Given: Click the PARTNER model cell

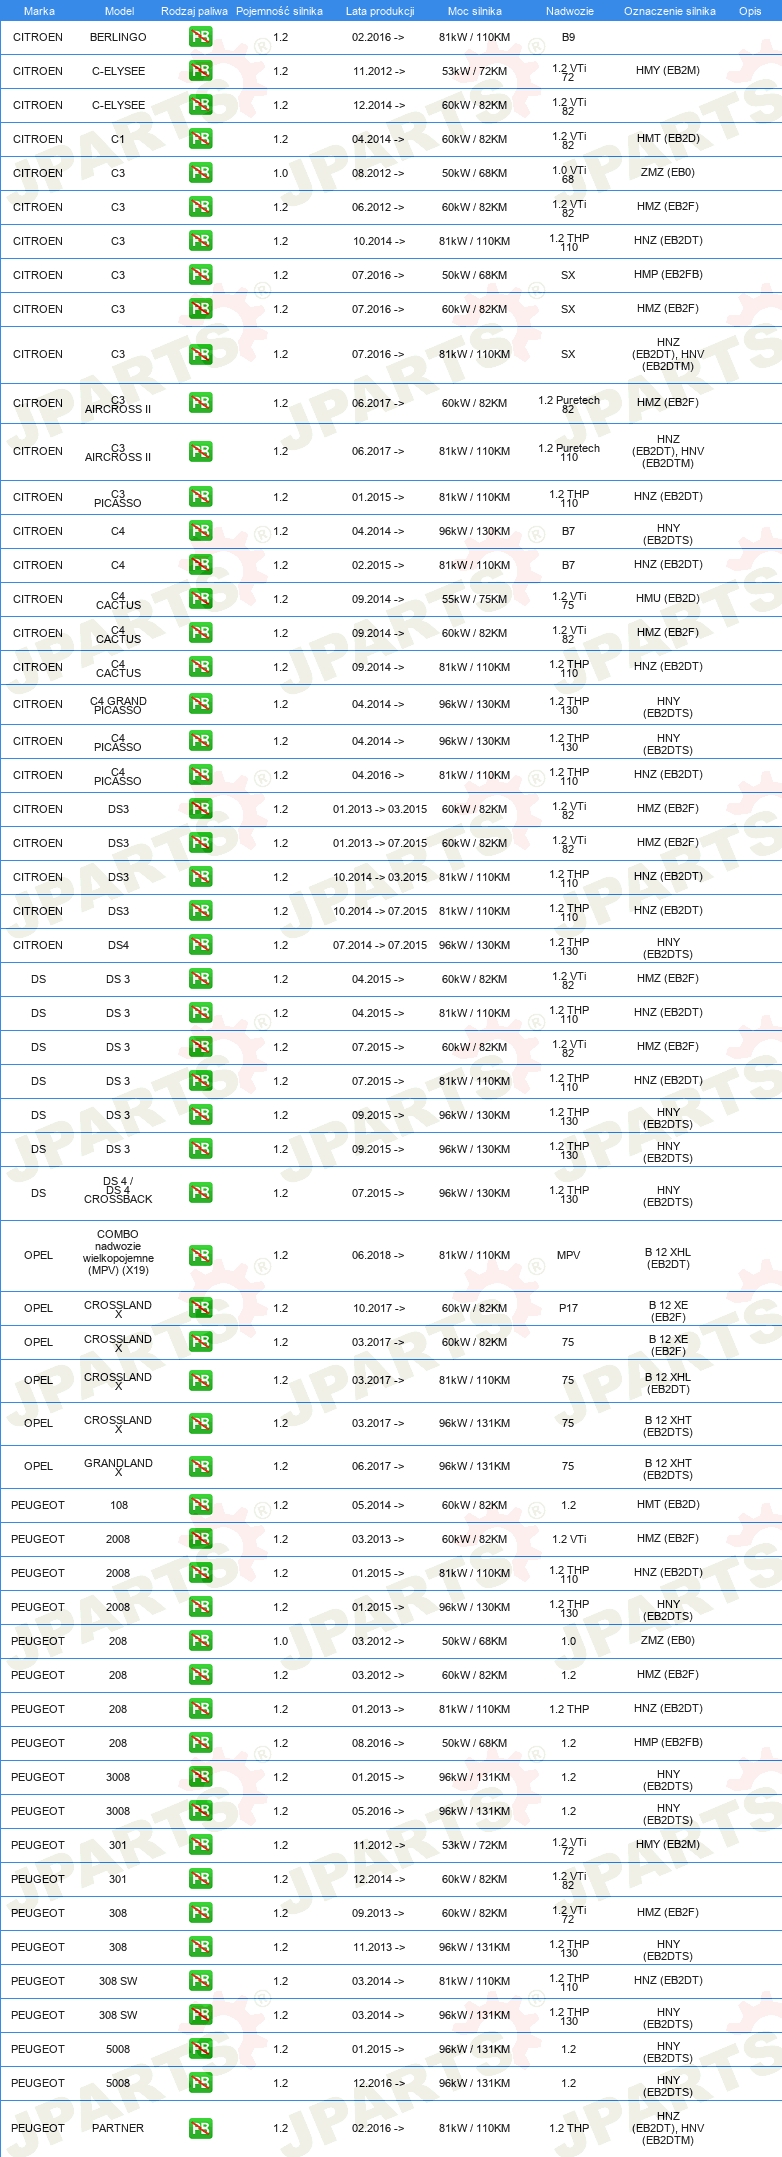Looking at the screenshot, I should click(x=118, y=2128).
